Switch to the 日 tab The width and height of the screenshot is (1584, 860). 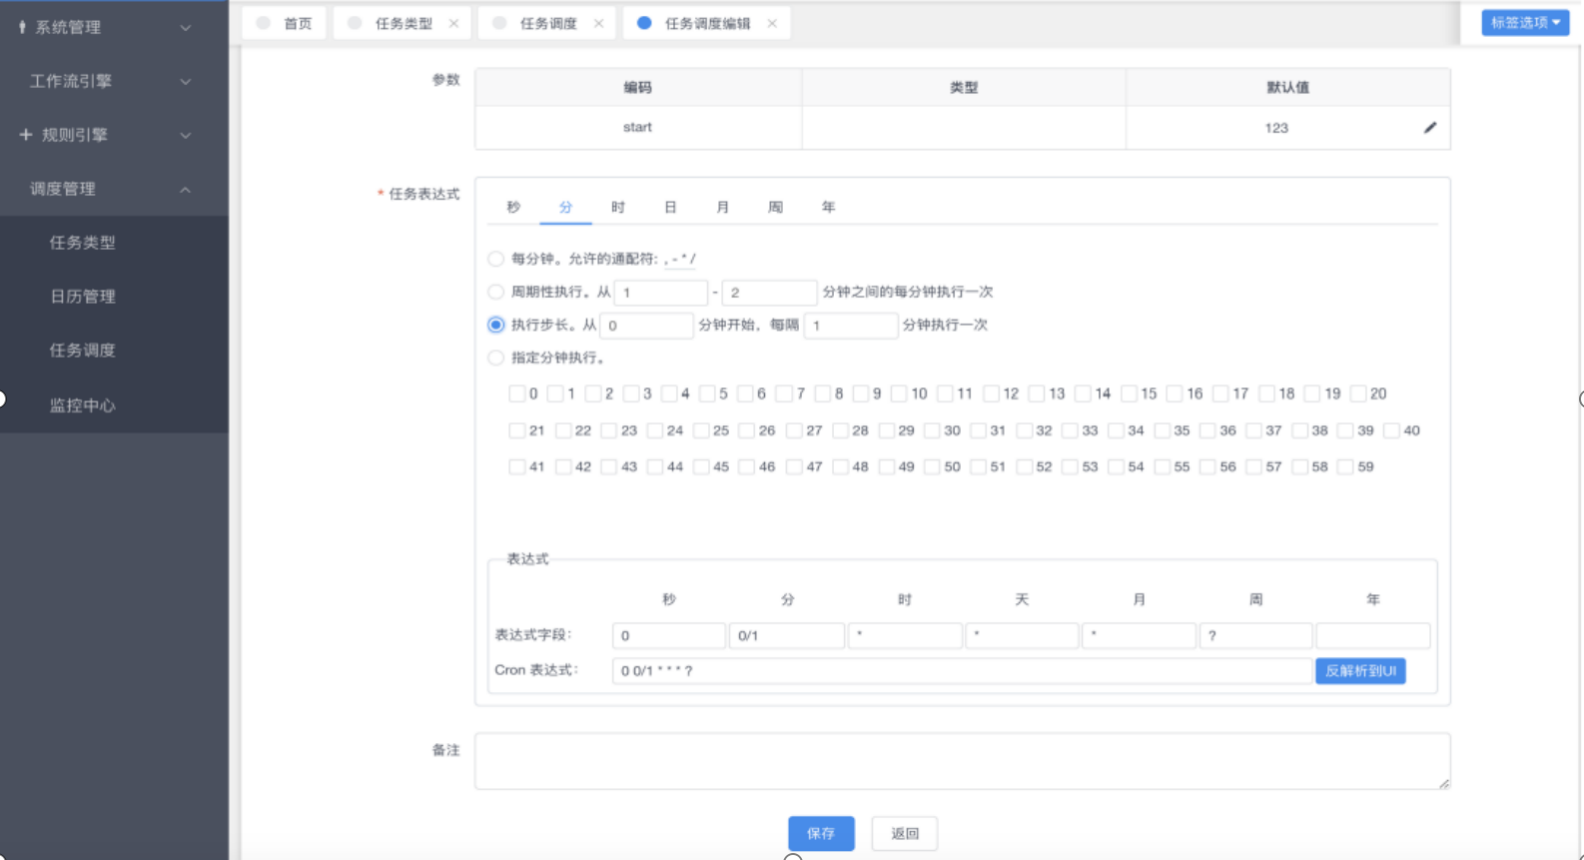pos(670,207)
